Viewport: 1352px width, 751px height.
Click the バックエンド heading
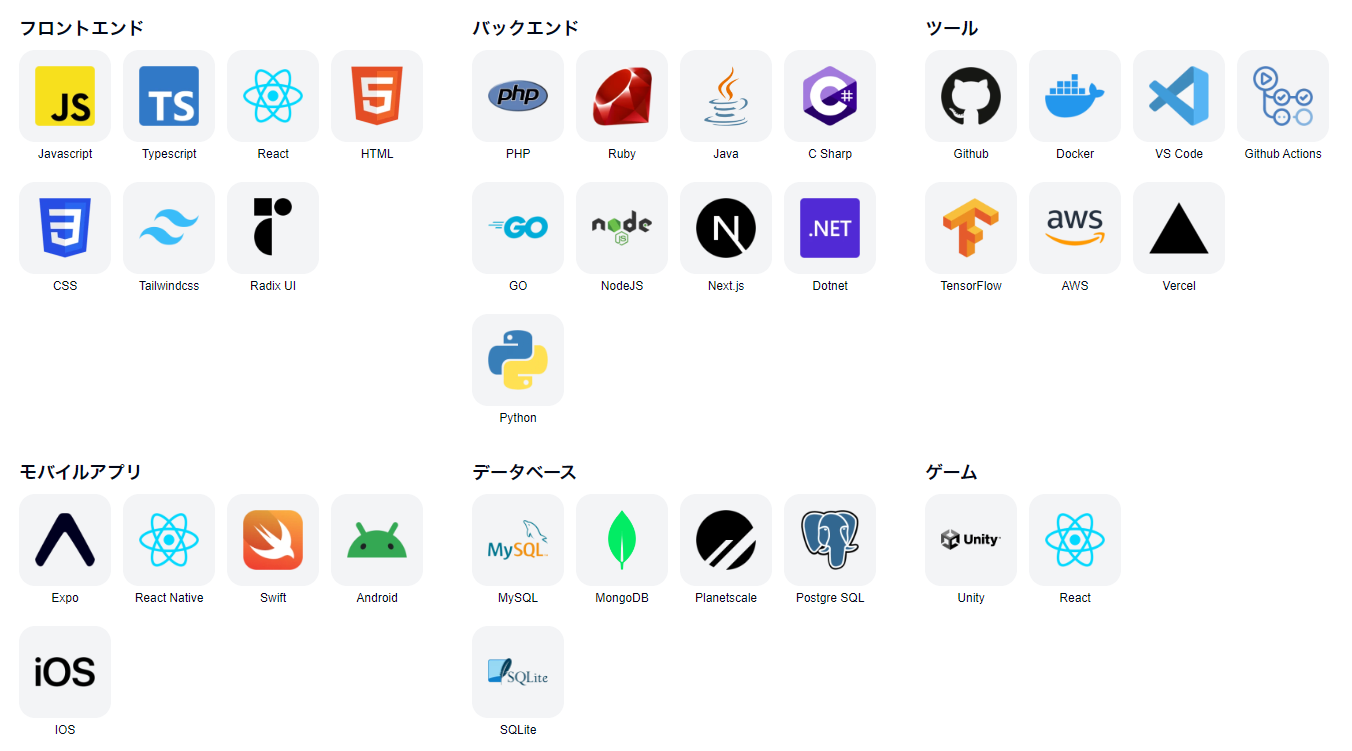click(x=526, y=28)
